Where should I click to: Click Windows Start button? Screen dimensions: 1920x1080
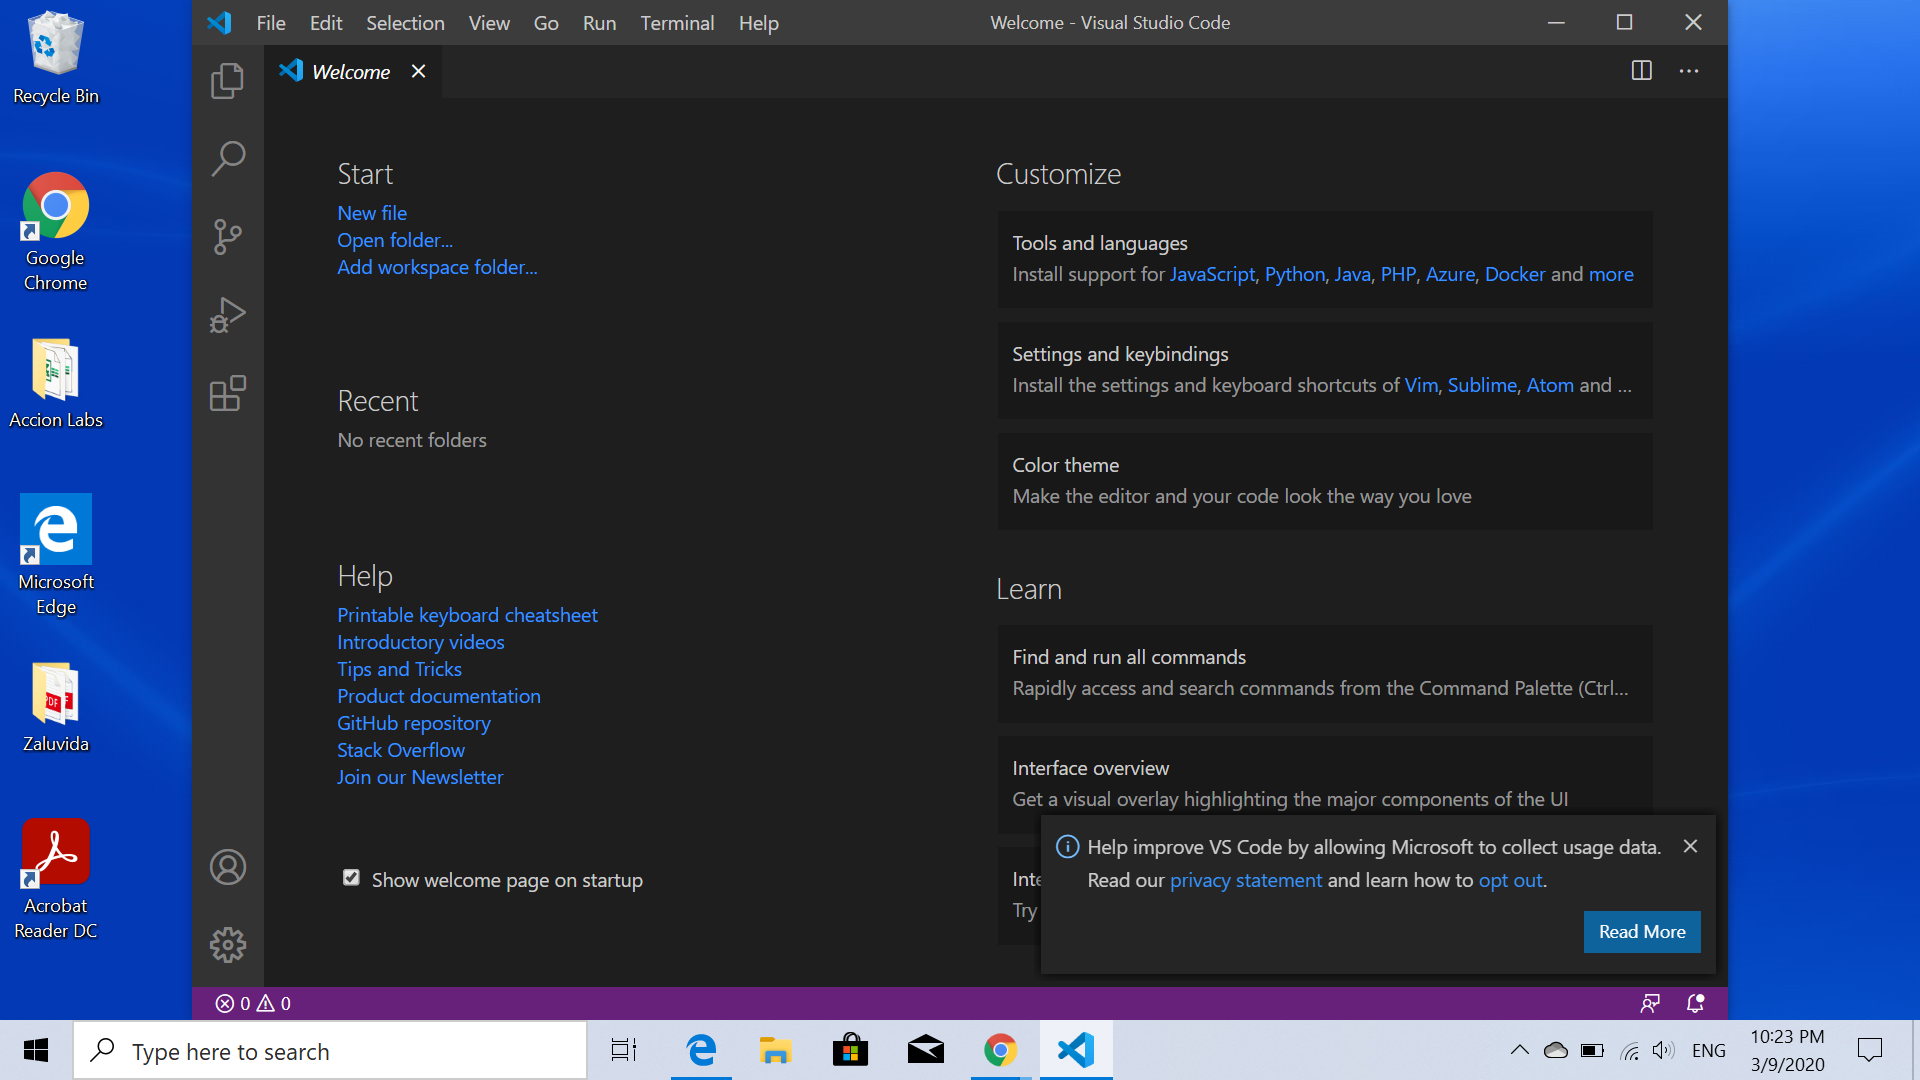pyautogui.click(x=36, y=1050)
